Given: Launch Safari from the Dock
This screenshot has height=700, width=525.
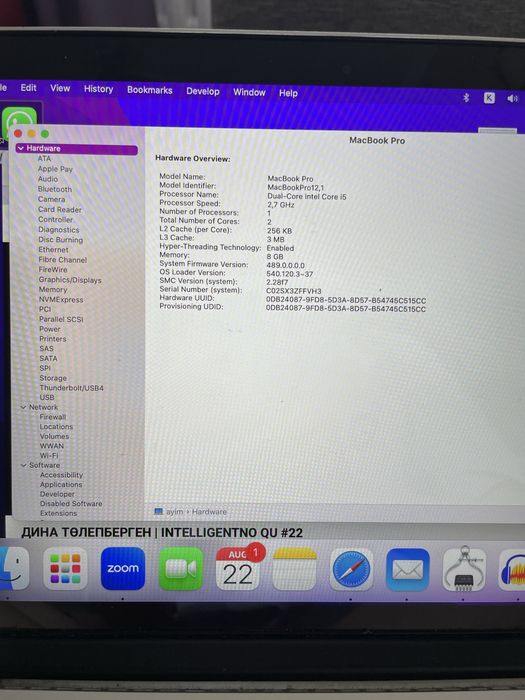Looking at the screenshot, I should point(351,570).
